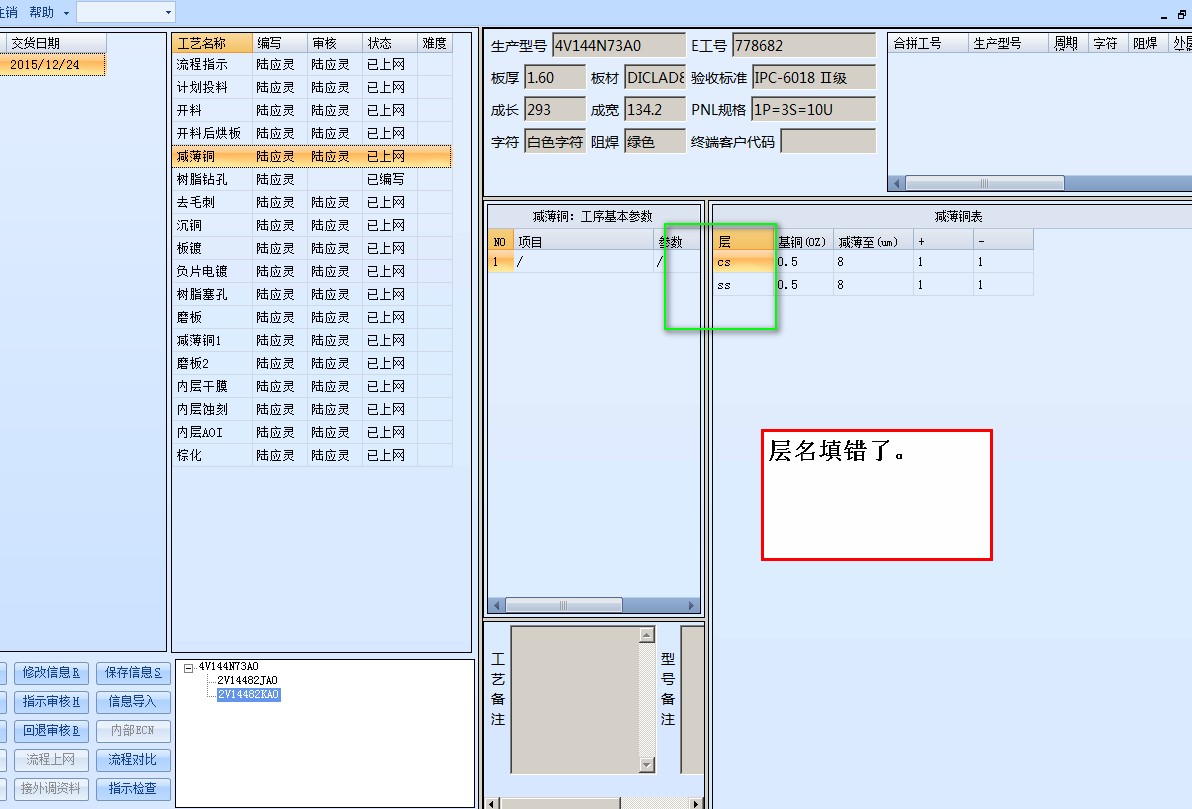
Task: Click the 合拼工号 table scroll-left arrow
Action: pyautogui.click(x=897, y=183)
